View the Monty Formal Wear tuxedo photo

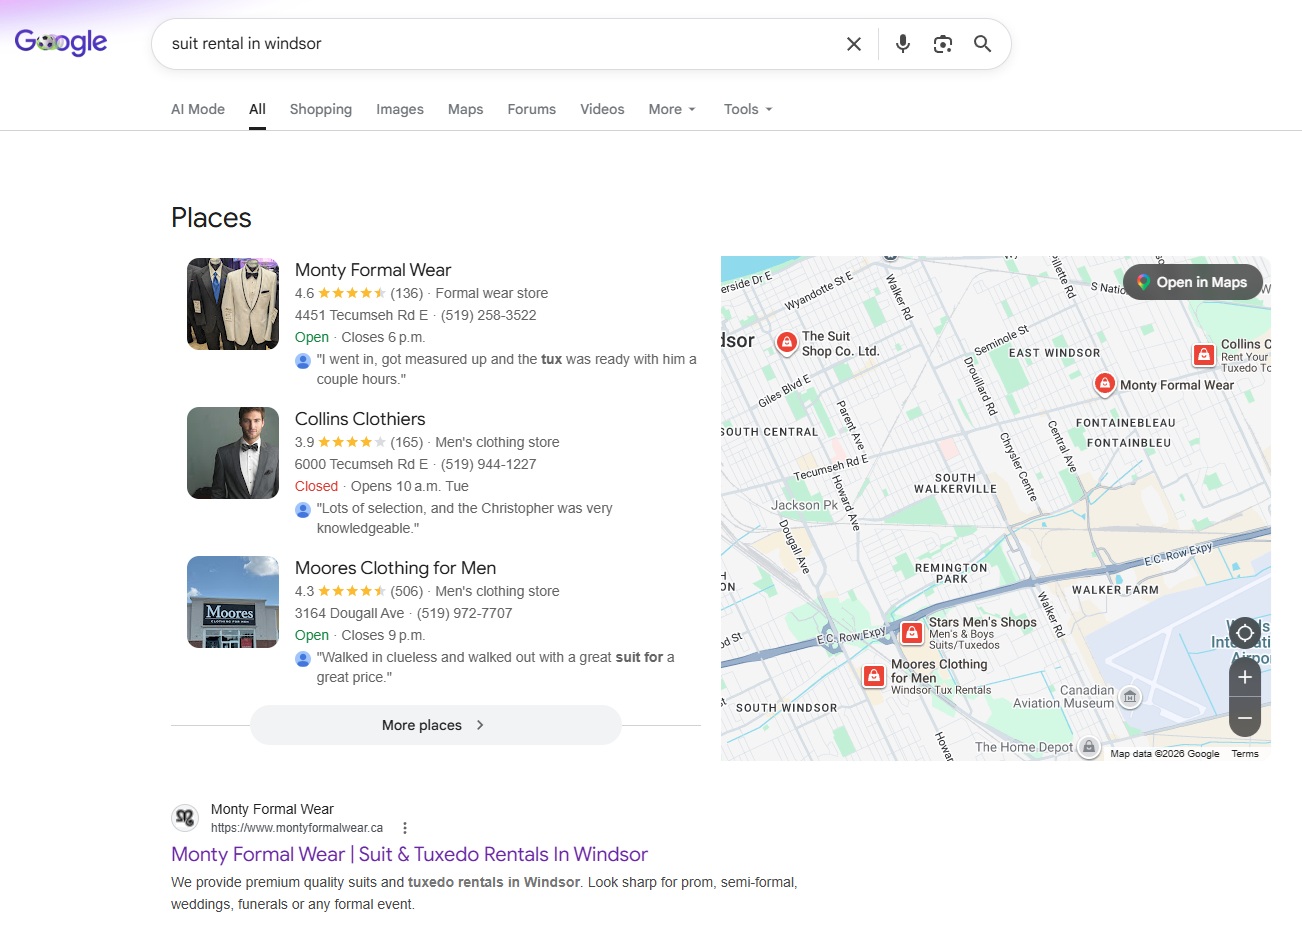233,304
